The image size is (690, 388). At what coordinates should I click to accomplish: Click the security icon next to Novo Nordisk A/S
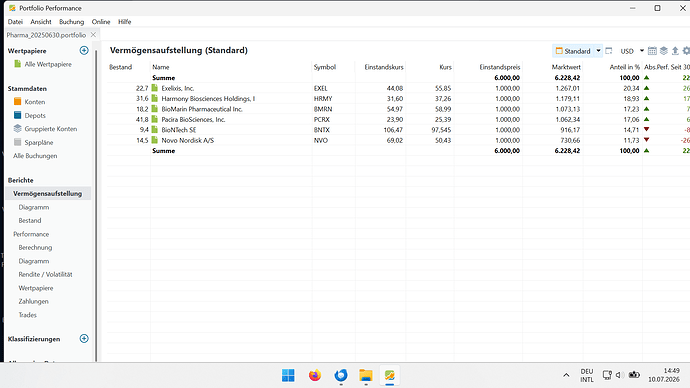point(154,140)
